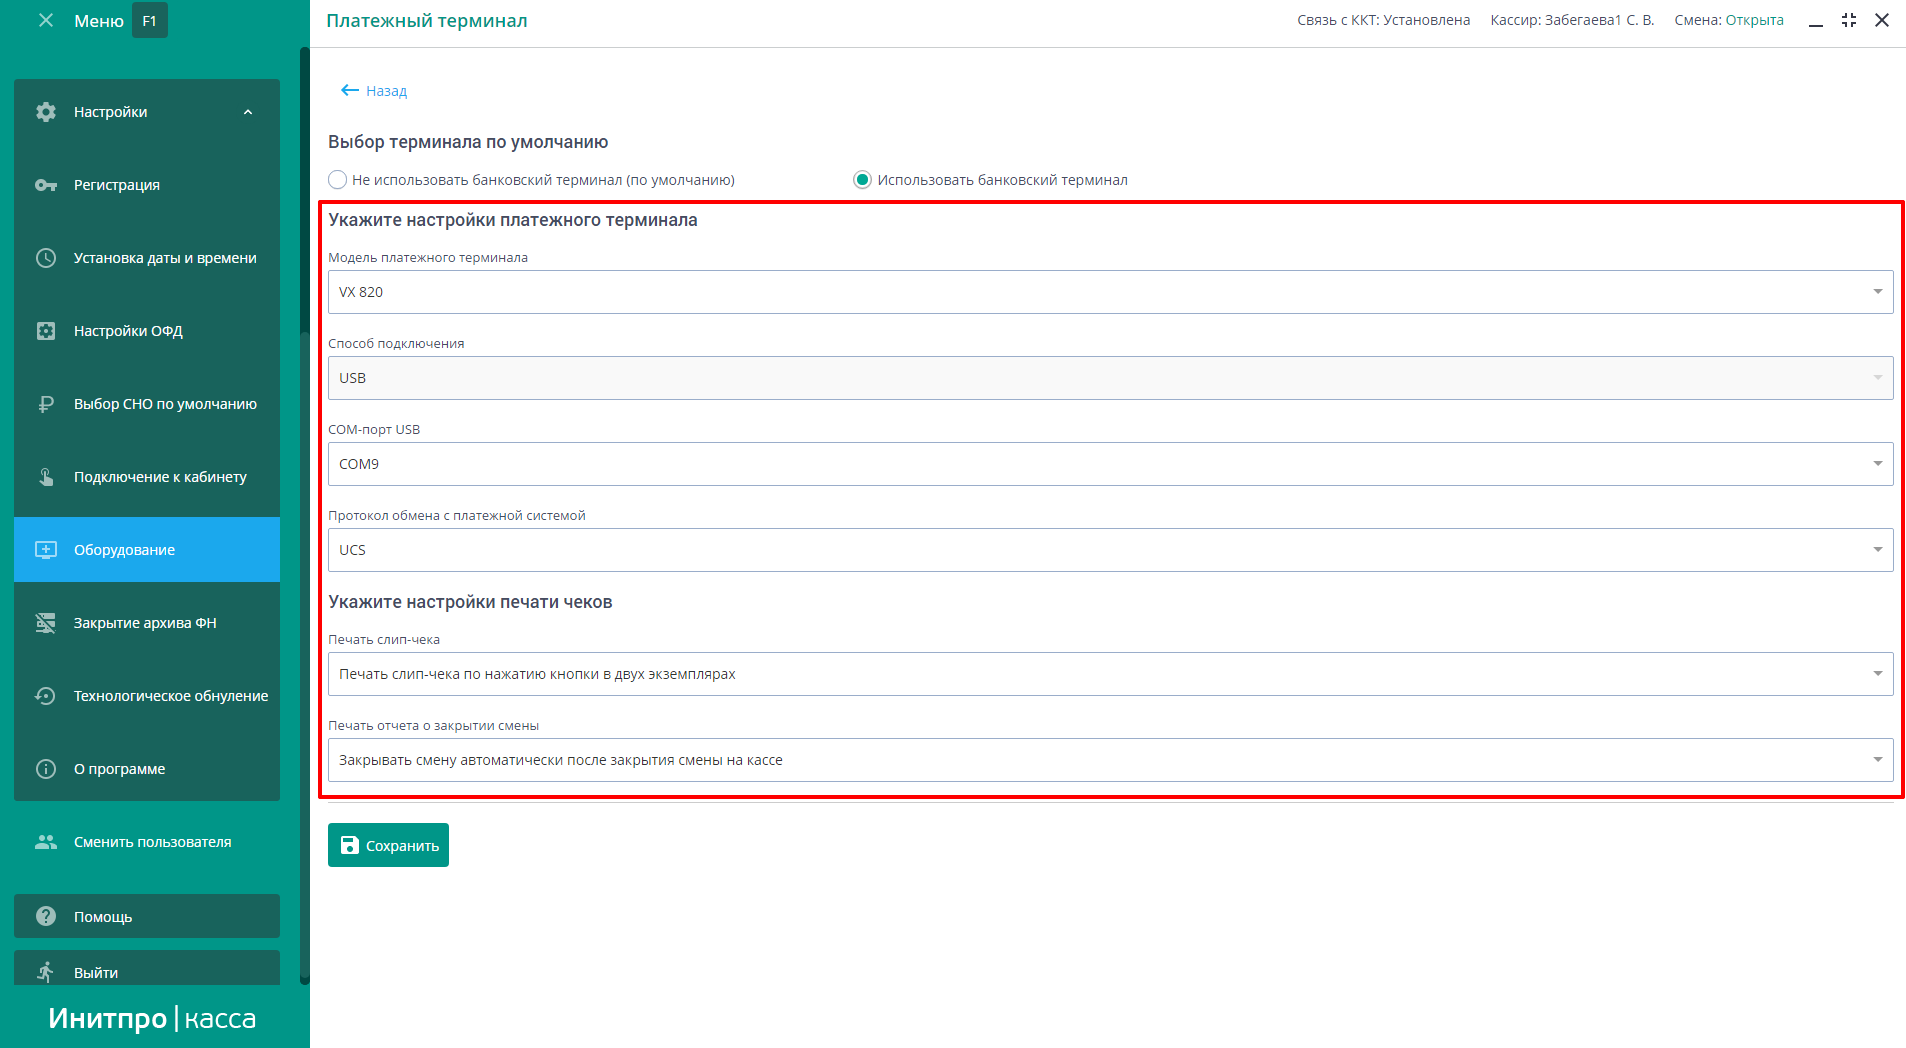Click the running man Выйти icon
This screenshot has height=1048, width=1906.
pyautogui.click(x=46, y=972)
